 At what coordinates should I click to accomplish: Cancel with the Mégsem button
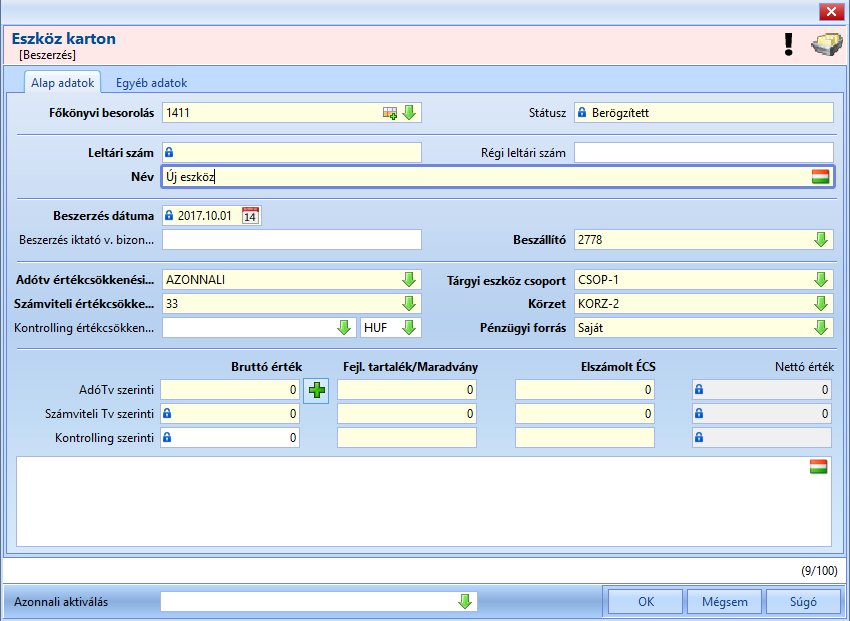[724, 601]
